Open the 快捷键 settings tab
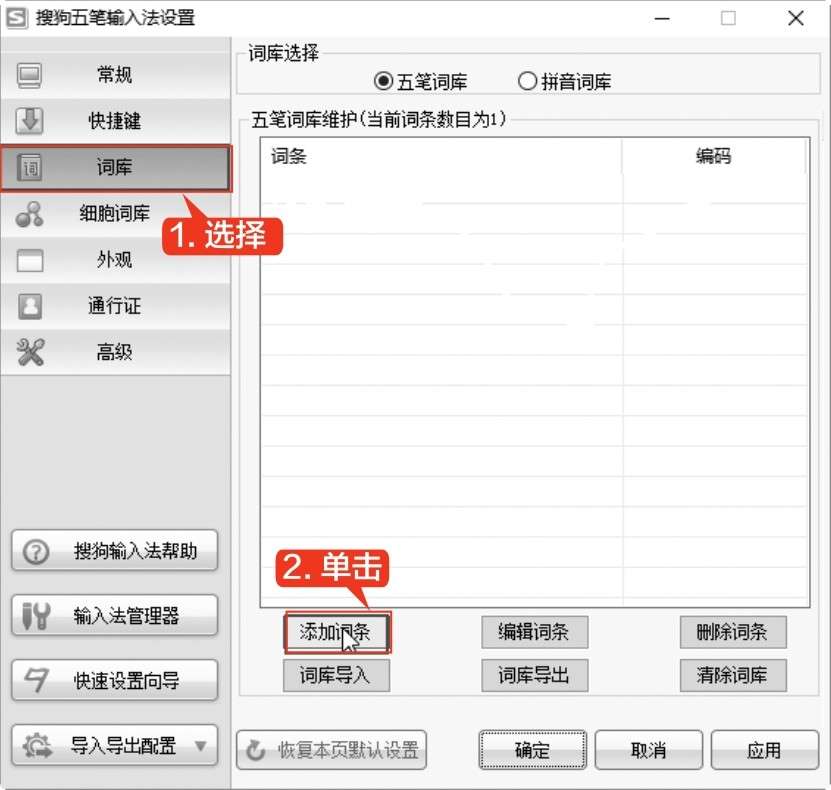The height and width of the screenshot is (790, 831). 116,121
